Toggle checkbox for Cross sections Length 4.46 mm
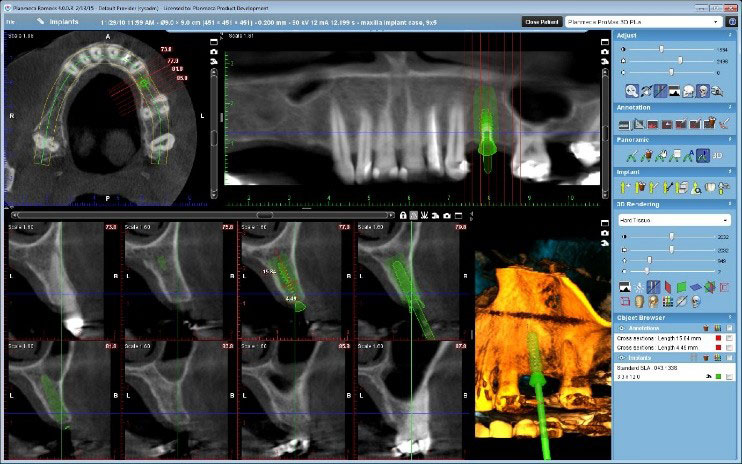This screenshot has height=464, width=742. click(727, 349)
